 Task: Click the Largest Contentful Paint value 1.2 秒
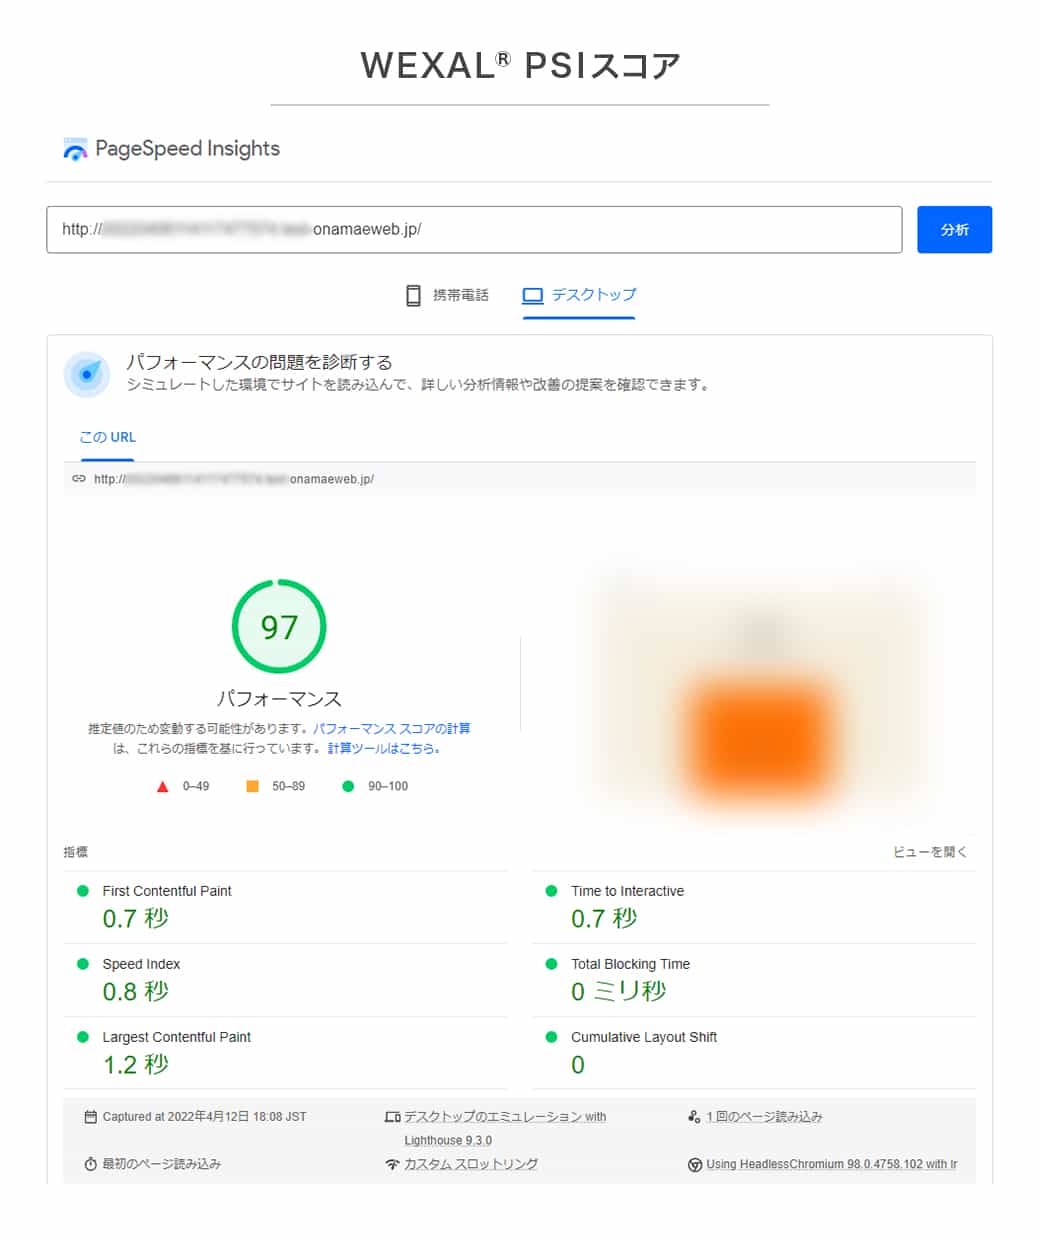(x=136, y=1064)
